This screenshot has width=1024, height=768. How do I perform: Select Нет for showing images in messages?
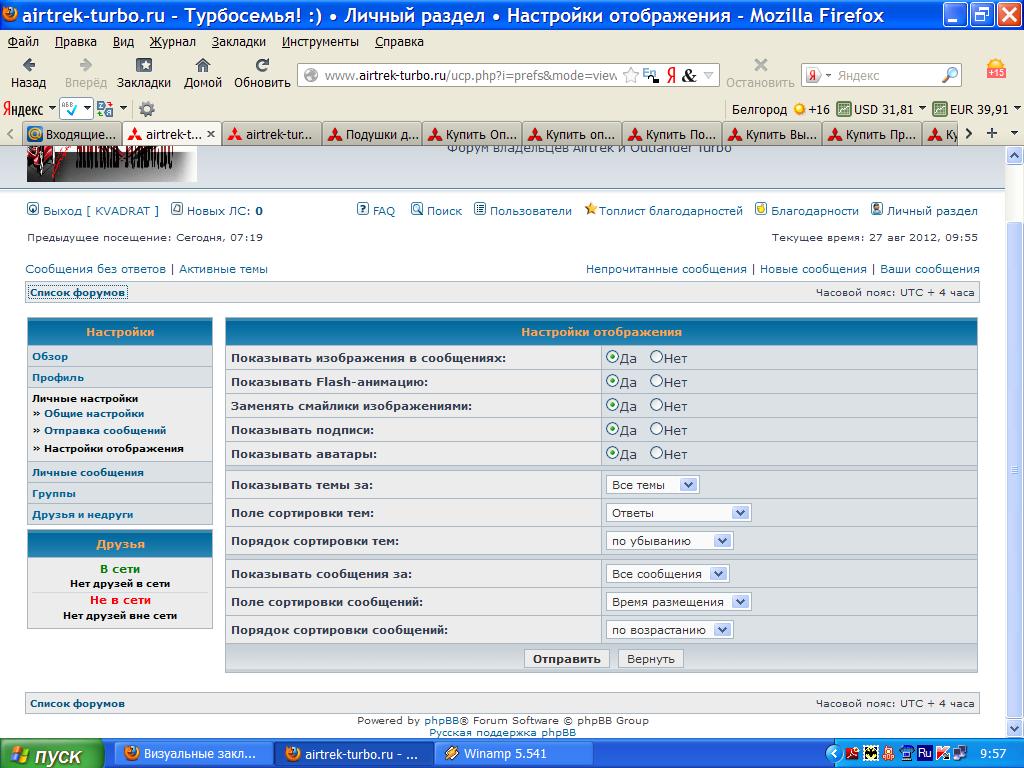tap(657, 357)
